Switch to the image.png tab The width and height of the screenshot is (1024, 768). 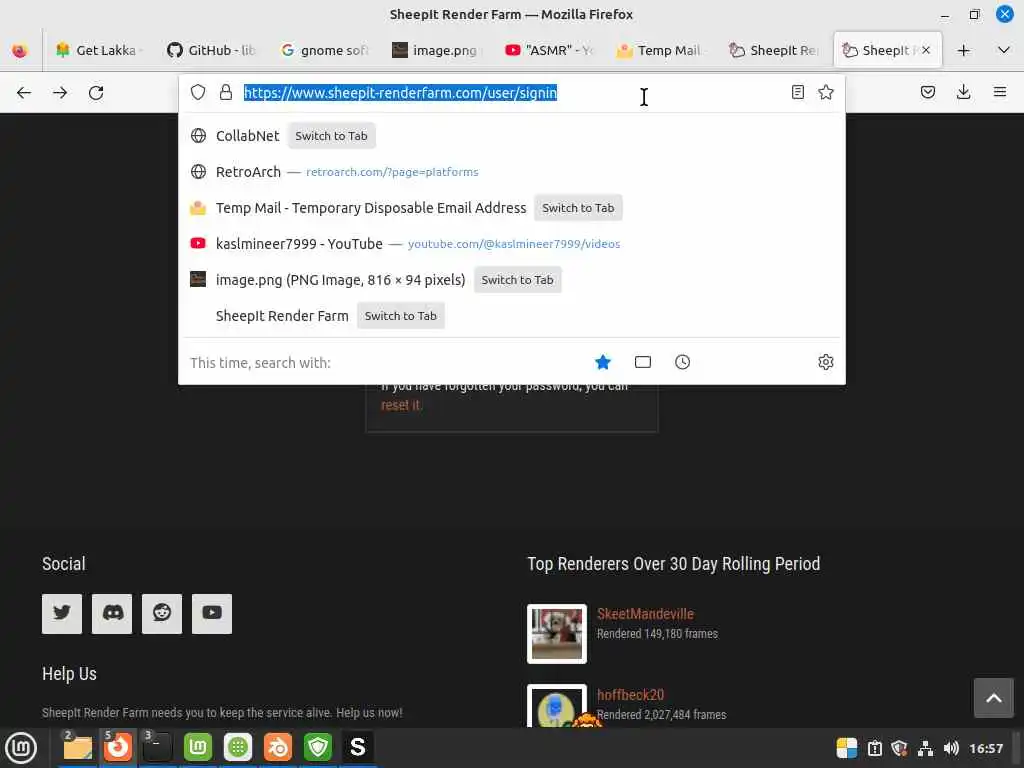[x=436, y=50]
